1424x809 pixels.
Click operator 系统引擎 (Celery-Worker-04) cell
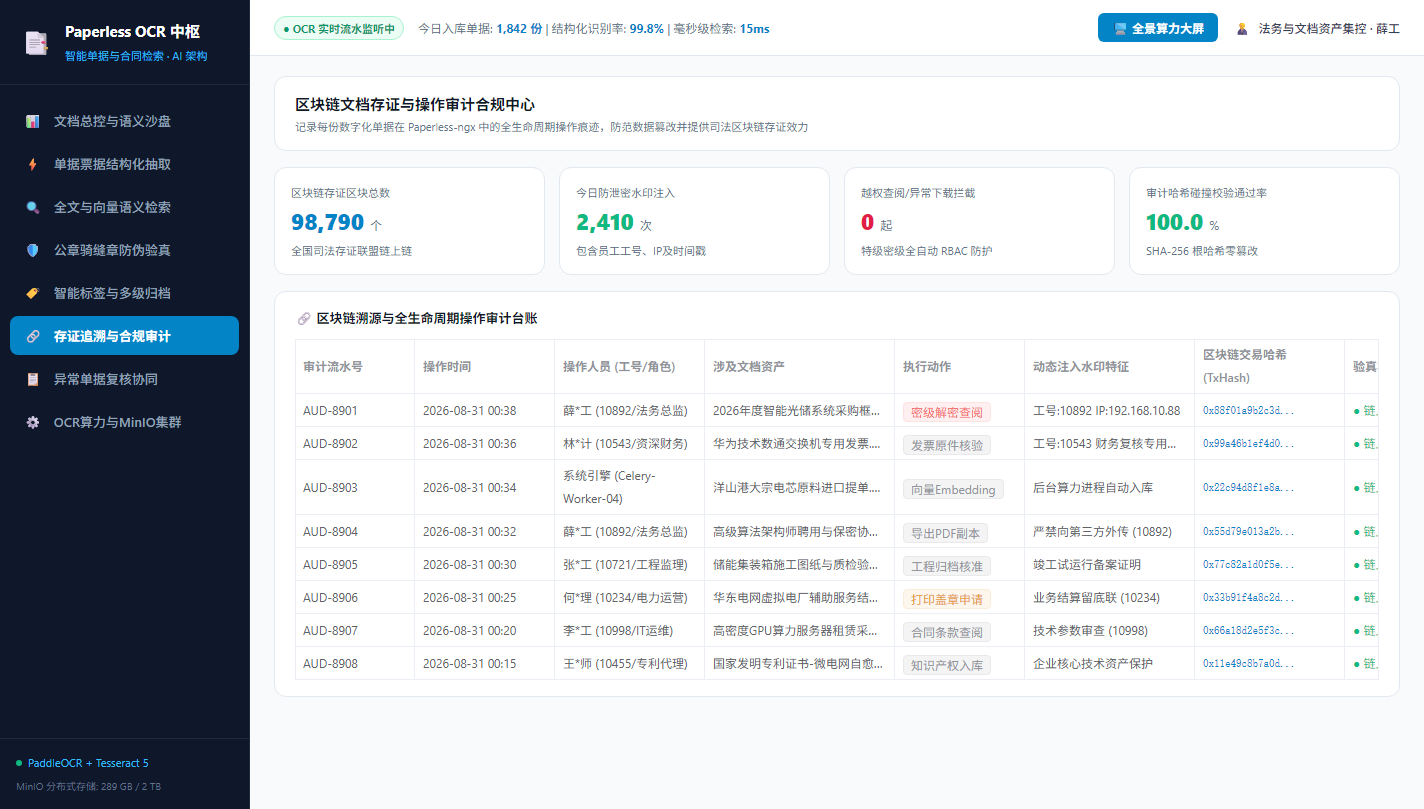(630, 488)
